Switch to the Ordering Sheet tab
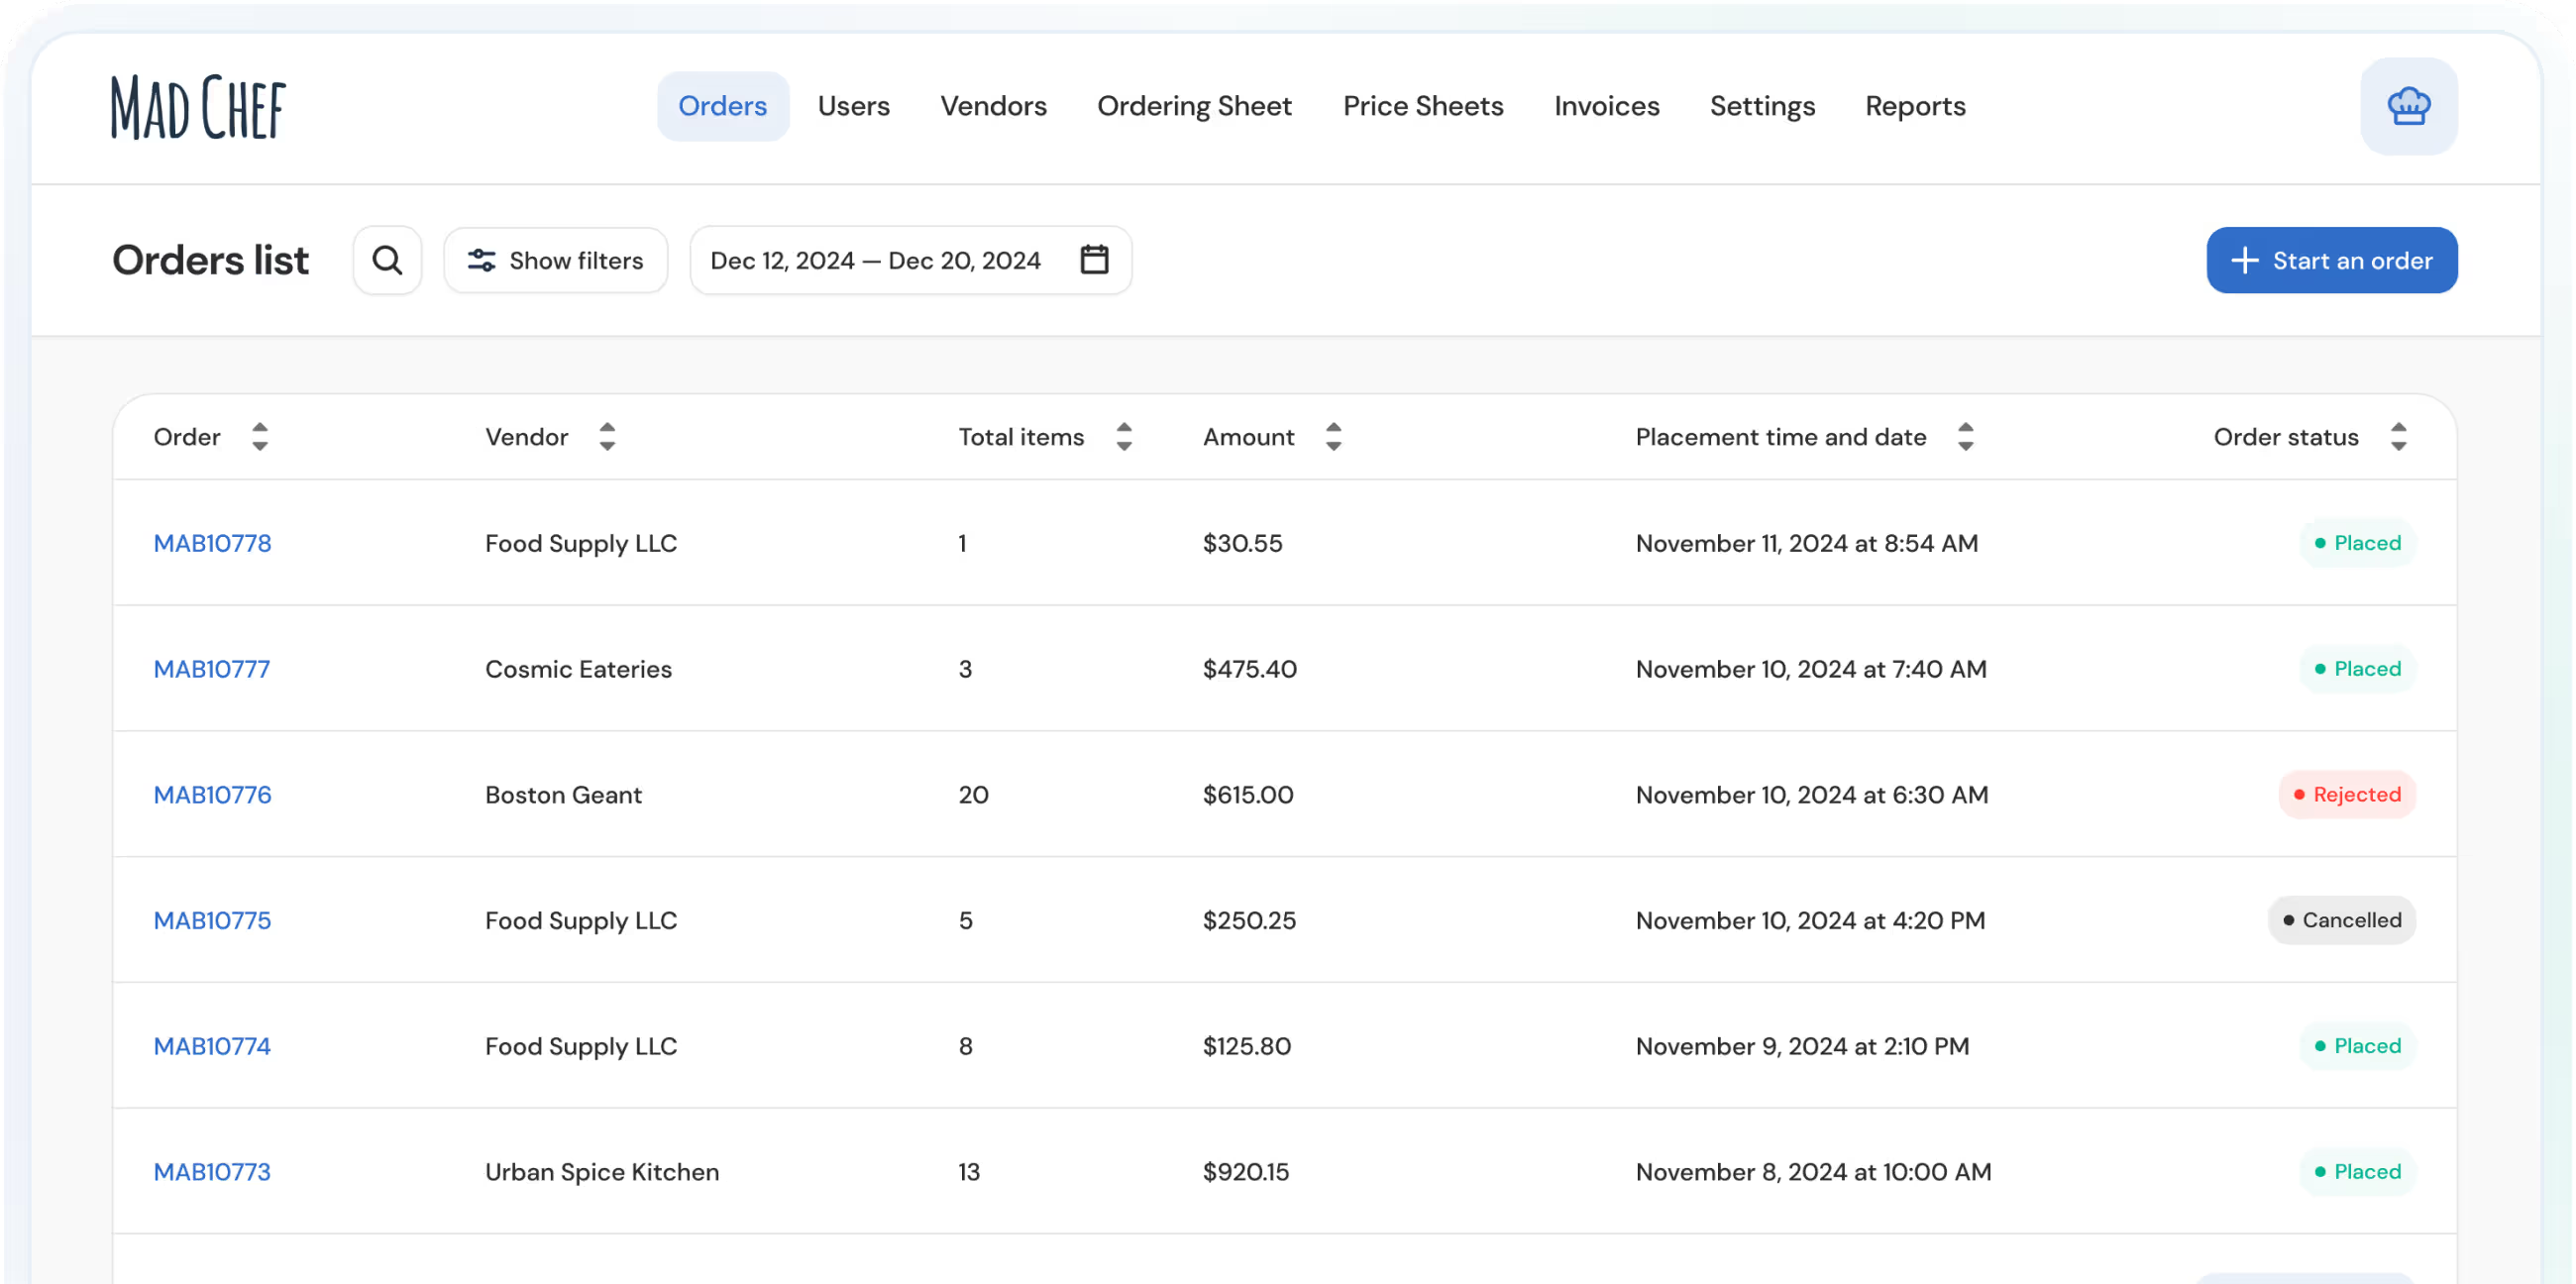The image size is (2576, 1284). point(1194,106)
